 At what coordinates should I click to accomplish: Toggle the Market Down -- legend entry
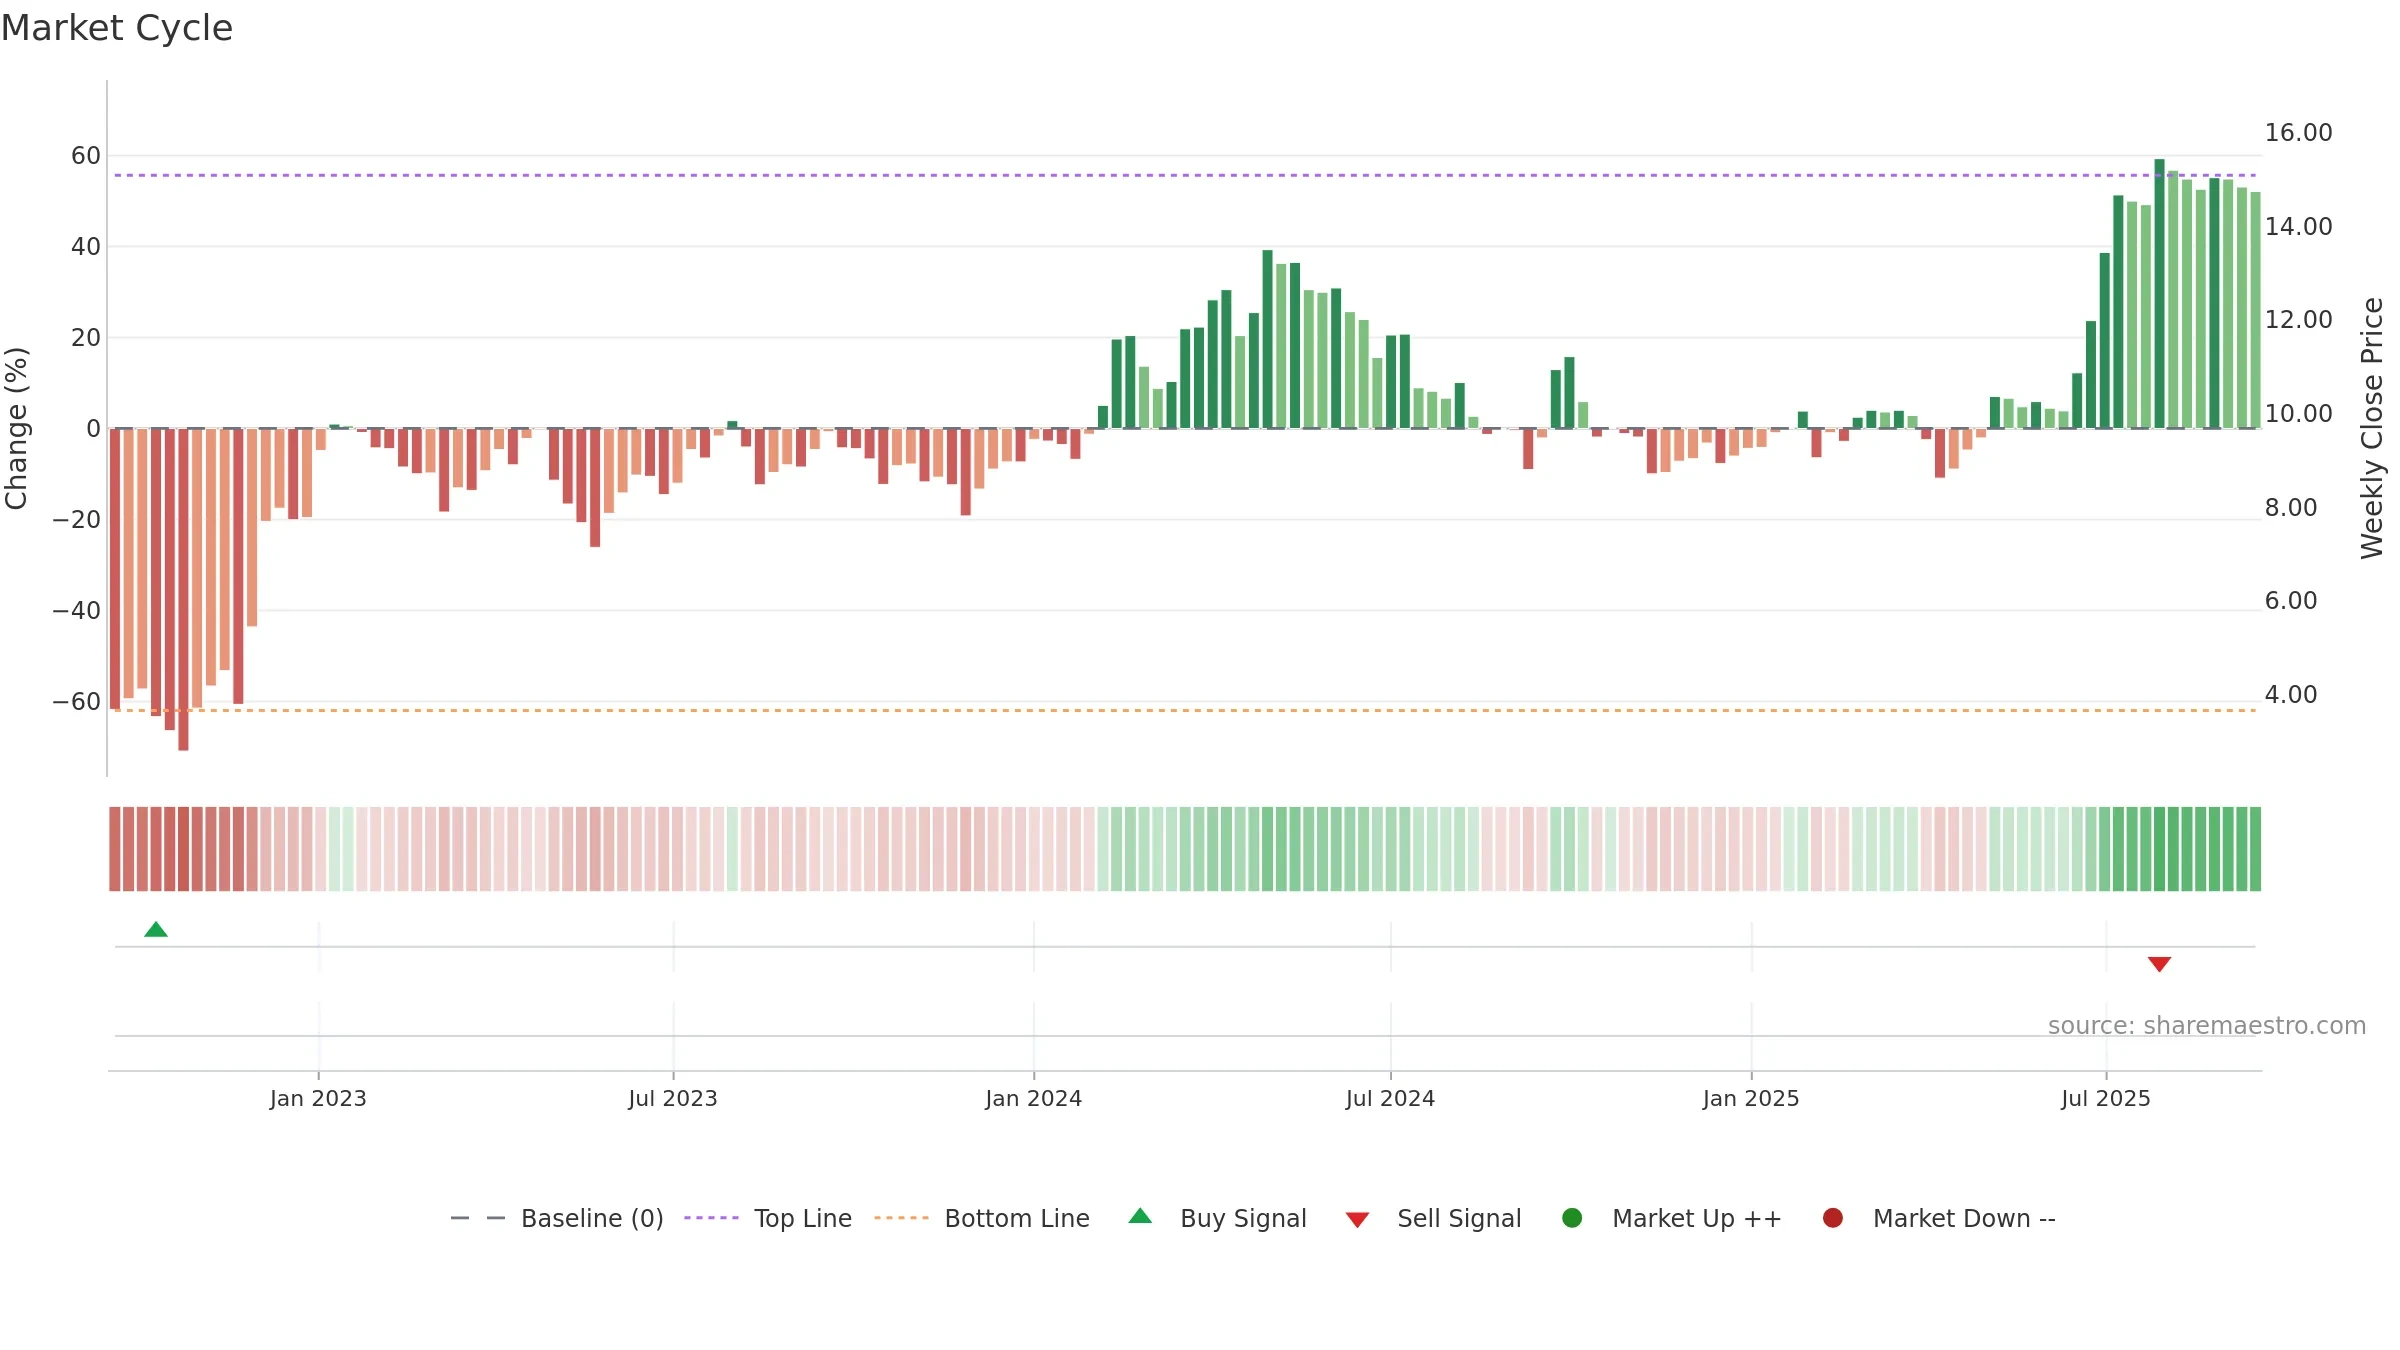coord(1939,1218)
